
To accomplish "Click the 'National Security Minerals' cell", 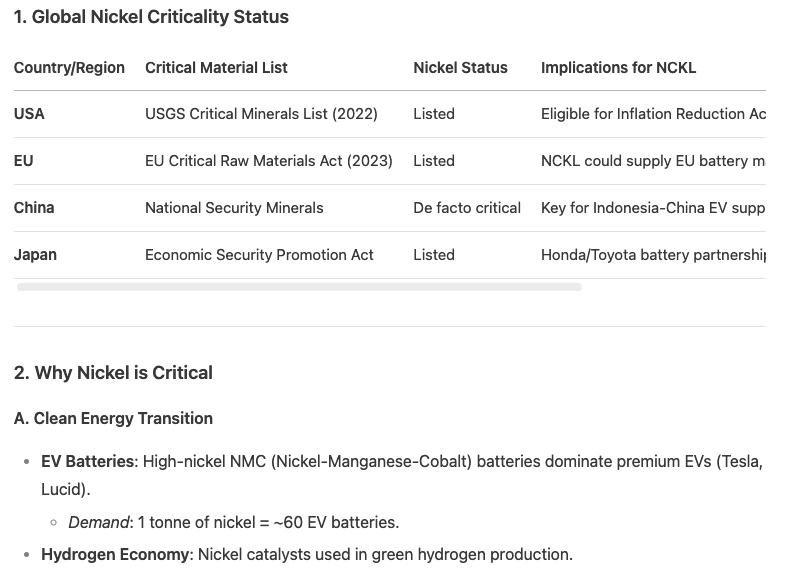I will pyautogui.click(x=234, y=208).
